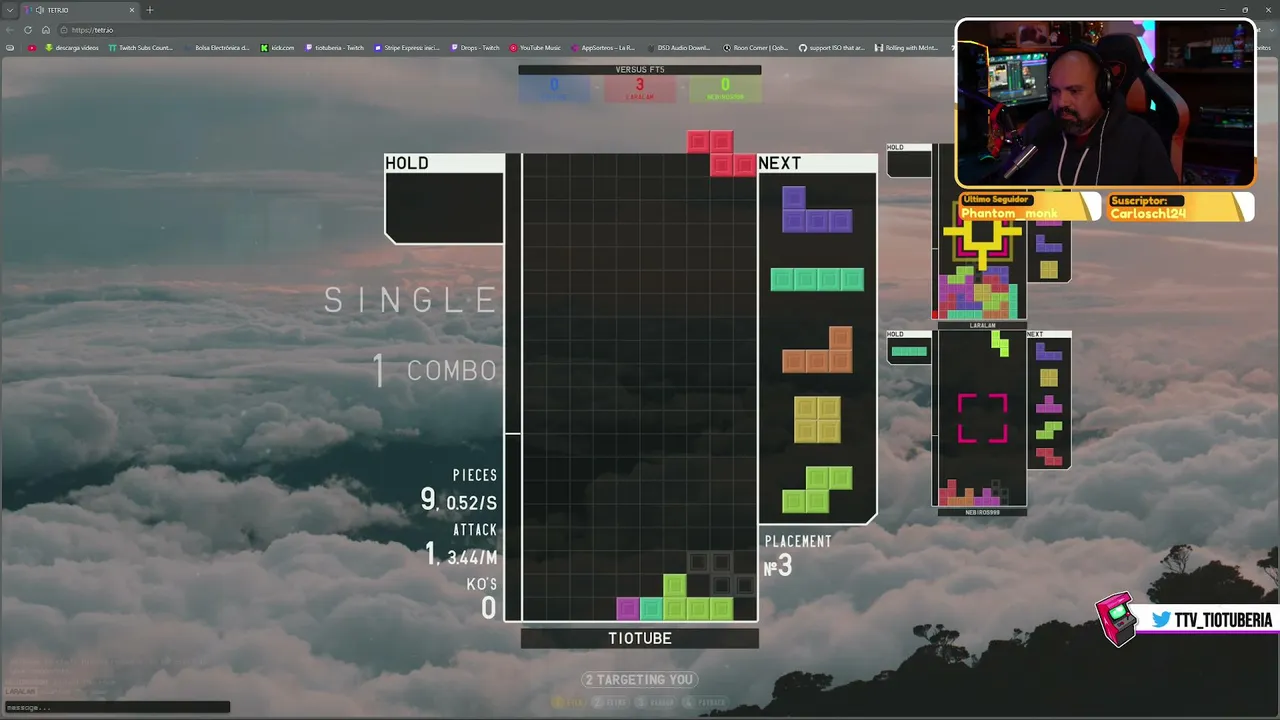Viewport: 1280px width, 720px height.
Task: Open the "Rolling with McInt..." bookmark
Action: point(906,48)
